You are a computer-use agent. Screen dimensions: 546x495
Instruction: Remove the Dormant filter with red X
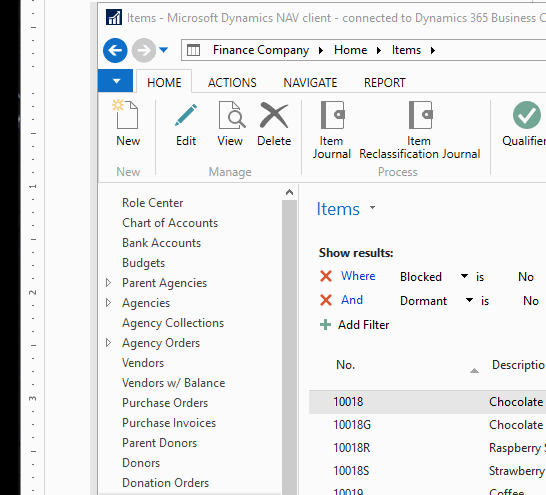click(x=326, y=300)
